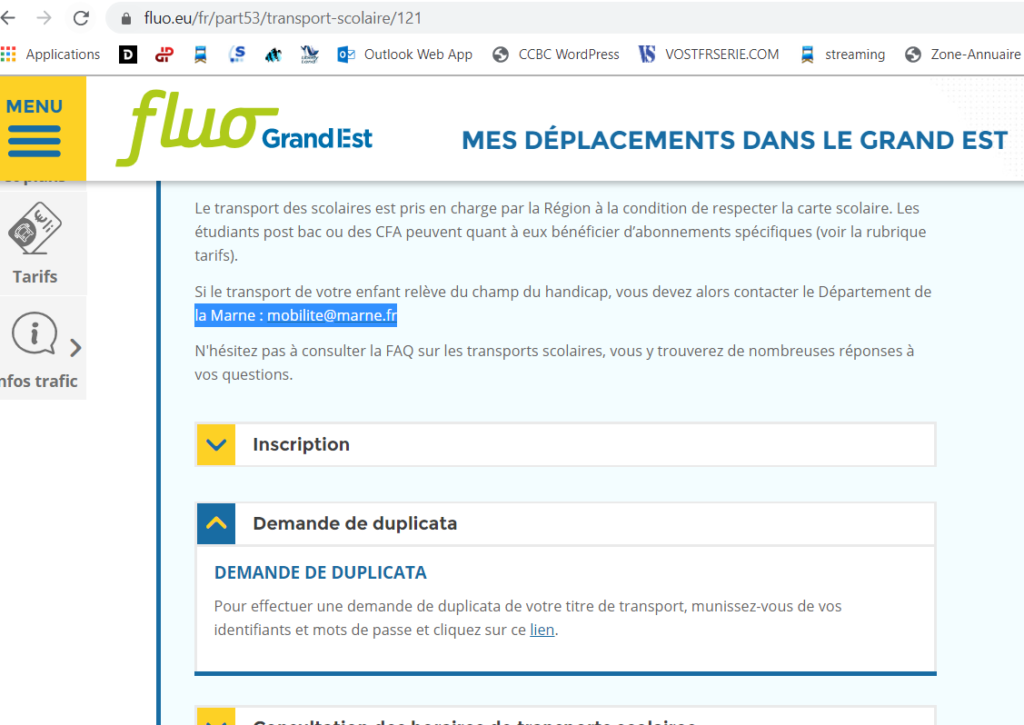Image resolution: width=1024 pixels, height=725 pixels.
Task: Open the red dP bookmark icon
Action: tap(164, 54)
